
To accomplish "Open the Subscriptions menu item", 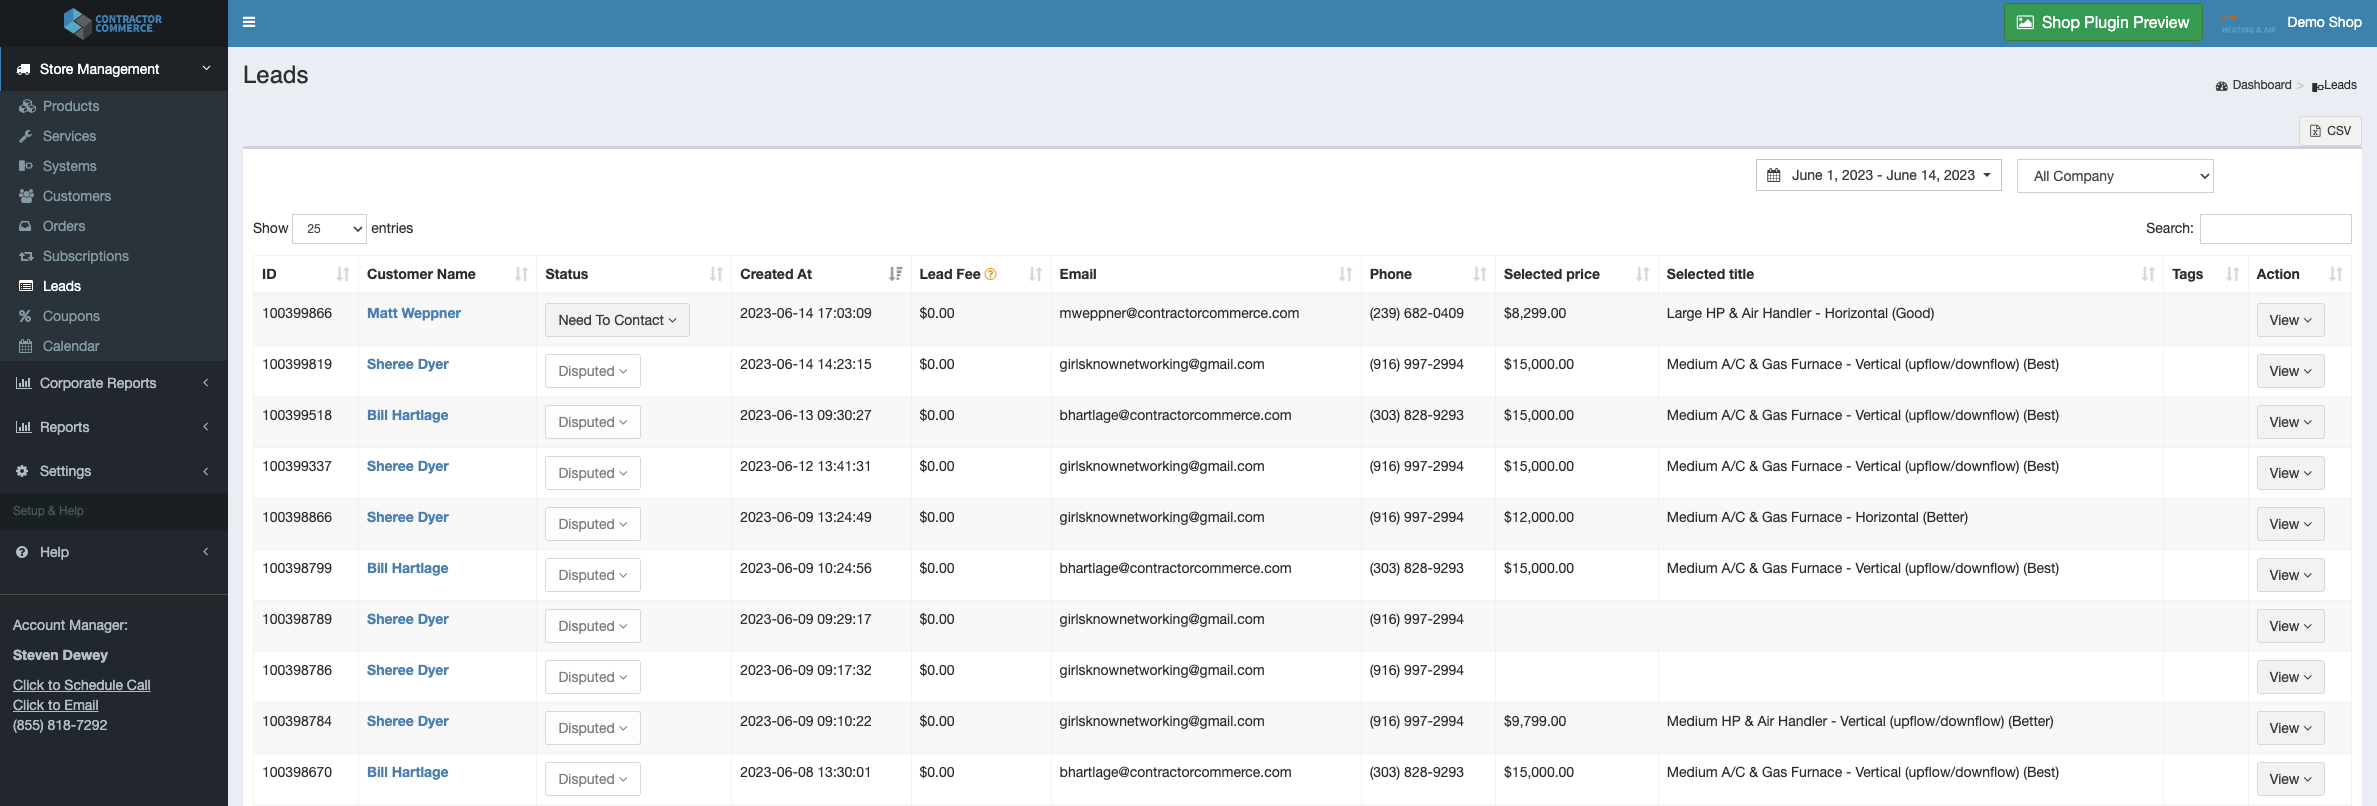I will coord(86,256).
